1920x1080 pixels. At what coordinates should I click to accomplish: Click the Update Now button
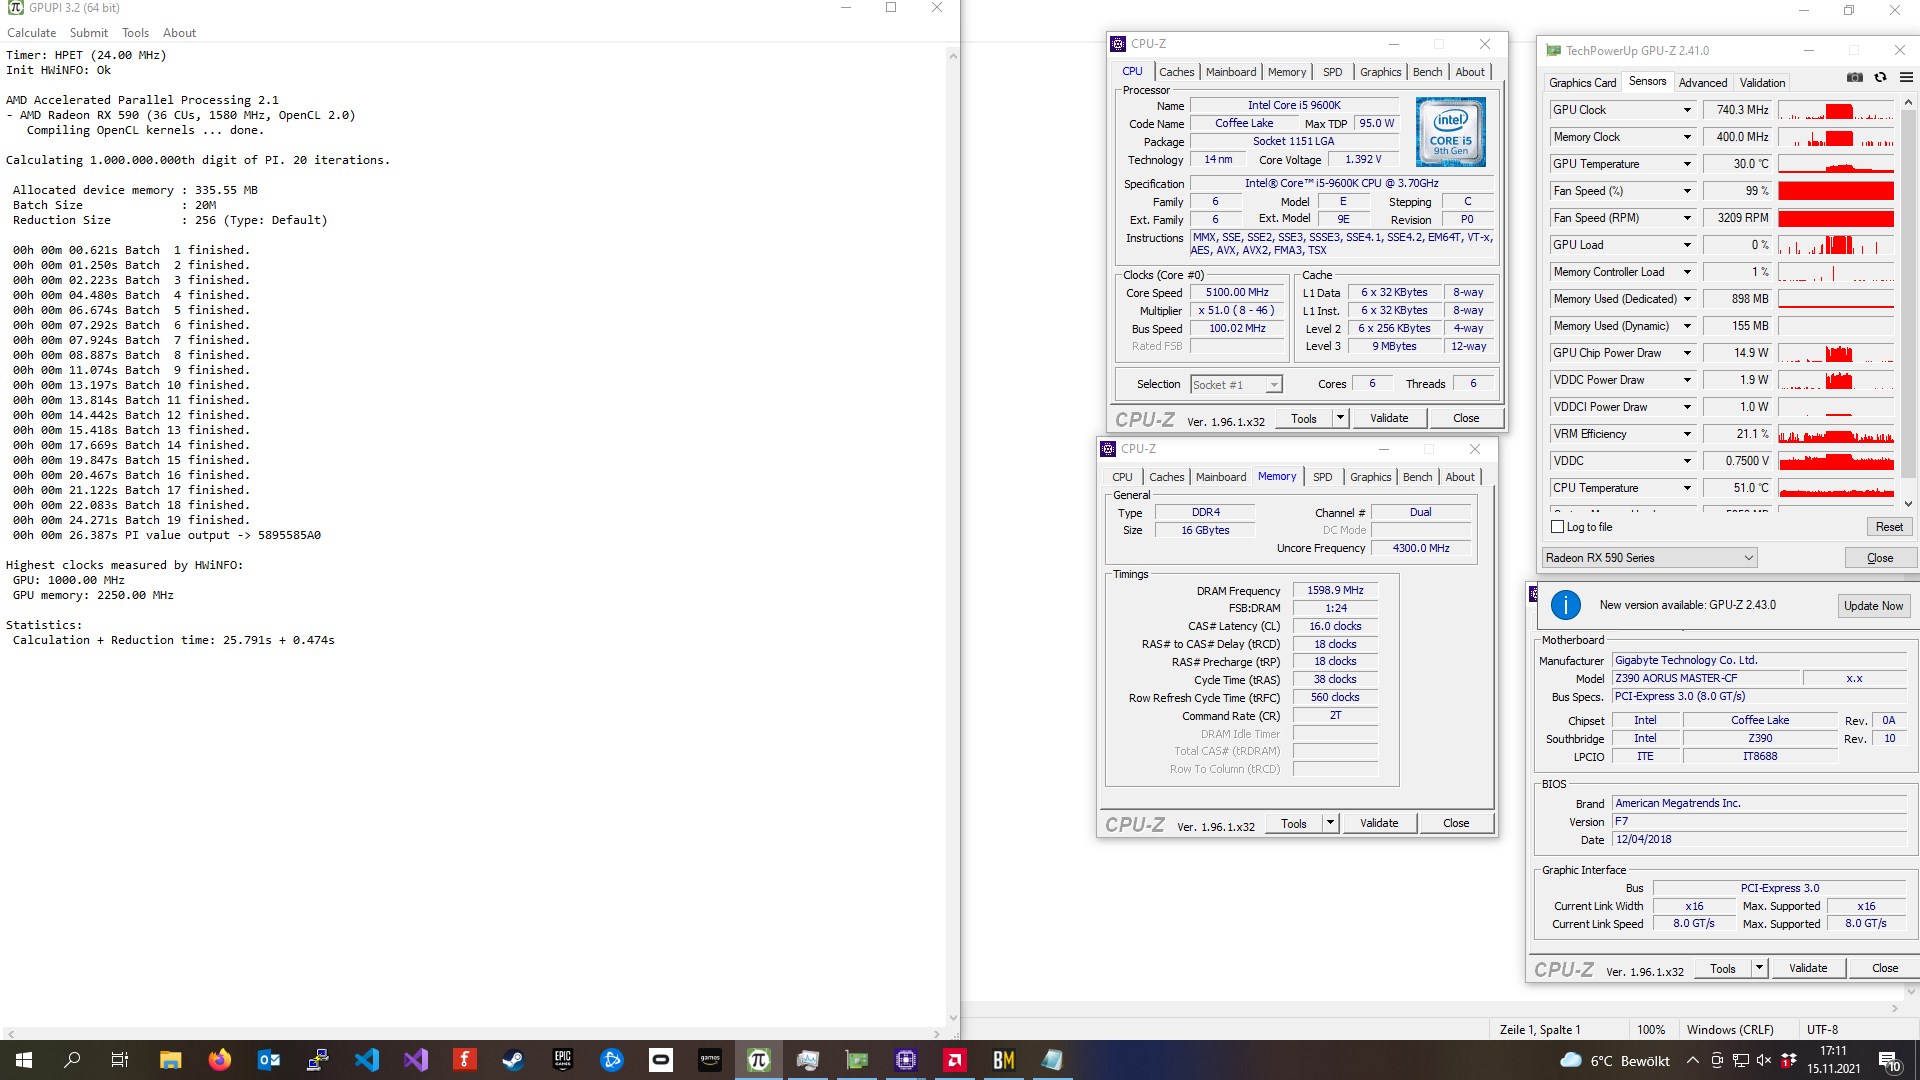pos(1873,606)
